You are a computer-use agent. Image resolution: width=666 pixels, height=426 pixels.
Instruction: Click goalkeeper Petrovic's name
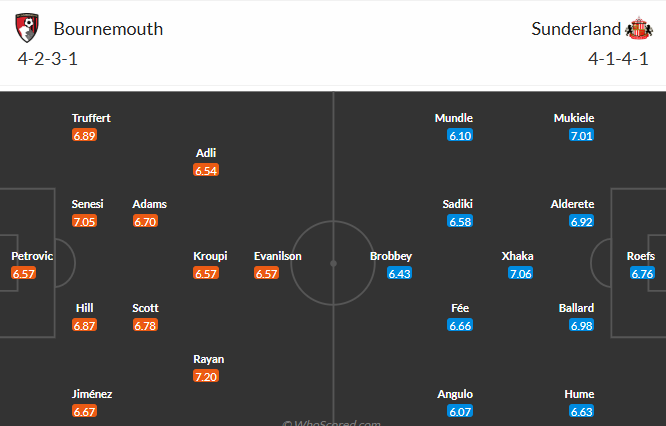[x=32, y=256]
